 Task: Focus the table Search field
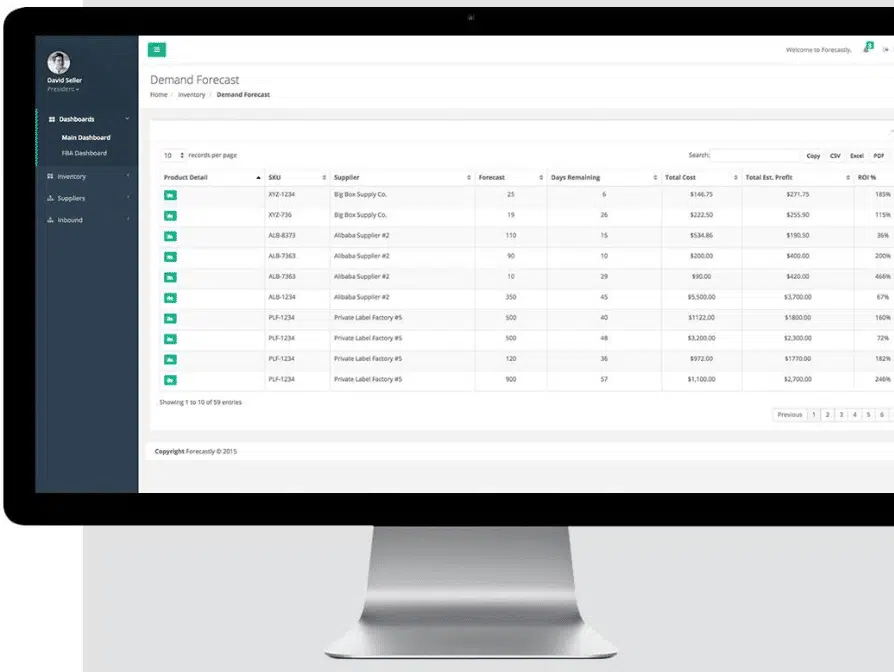[x=755, y=155]
